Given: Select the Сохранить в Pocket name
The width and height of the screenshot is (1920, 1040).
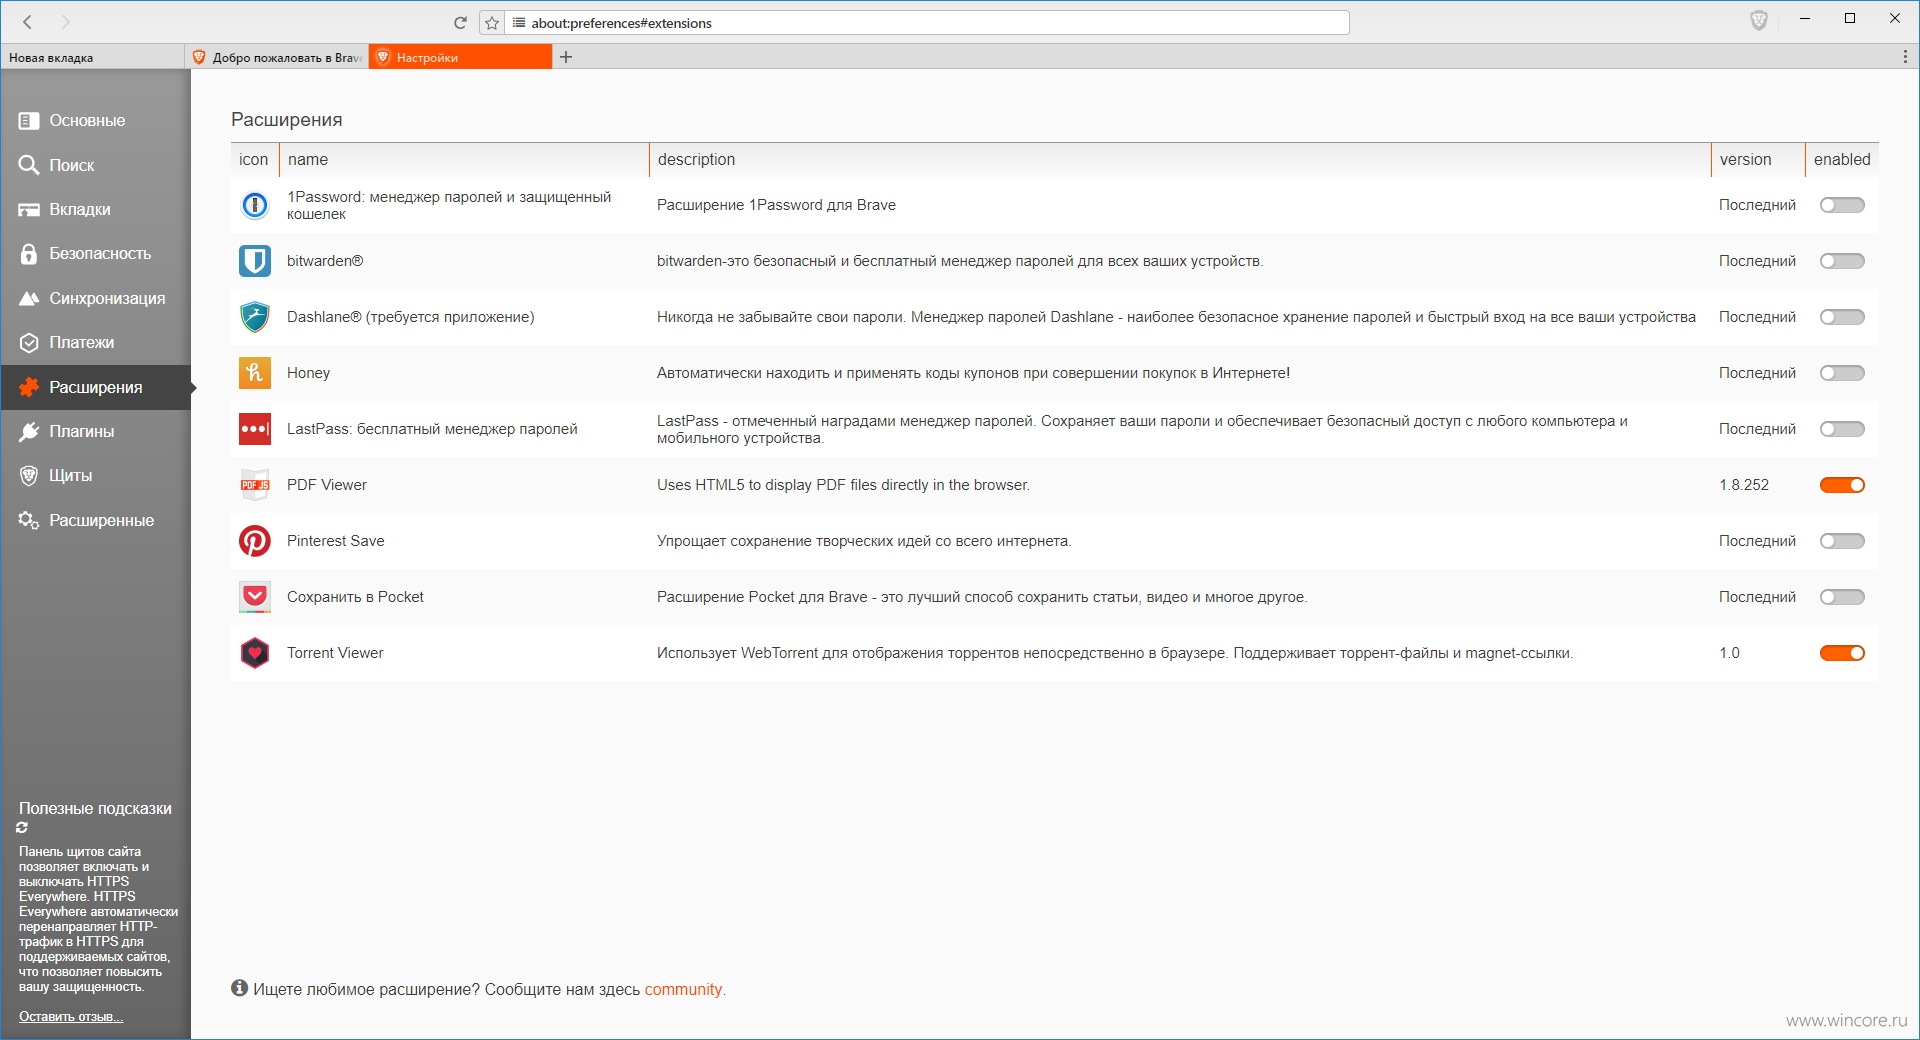Looking at the screenshot, I should [355, 597].
